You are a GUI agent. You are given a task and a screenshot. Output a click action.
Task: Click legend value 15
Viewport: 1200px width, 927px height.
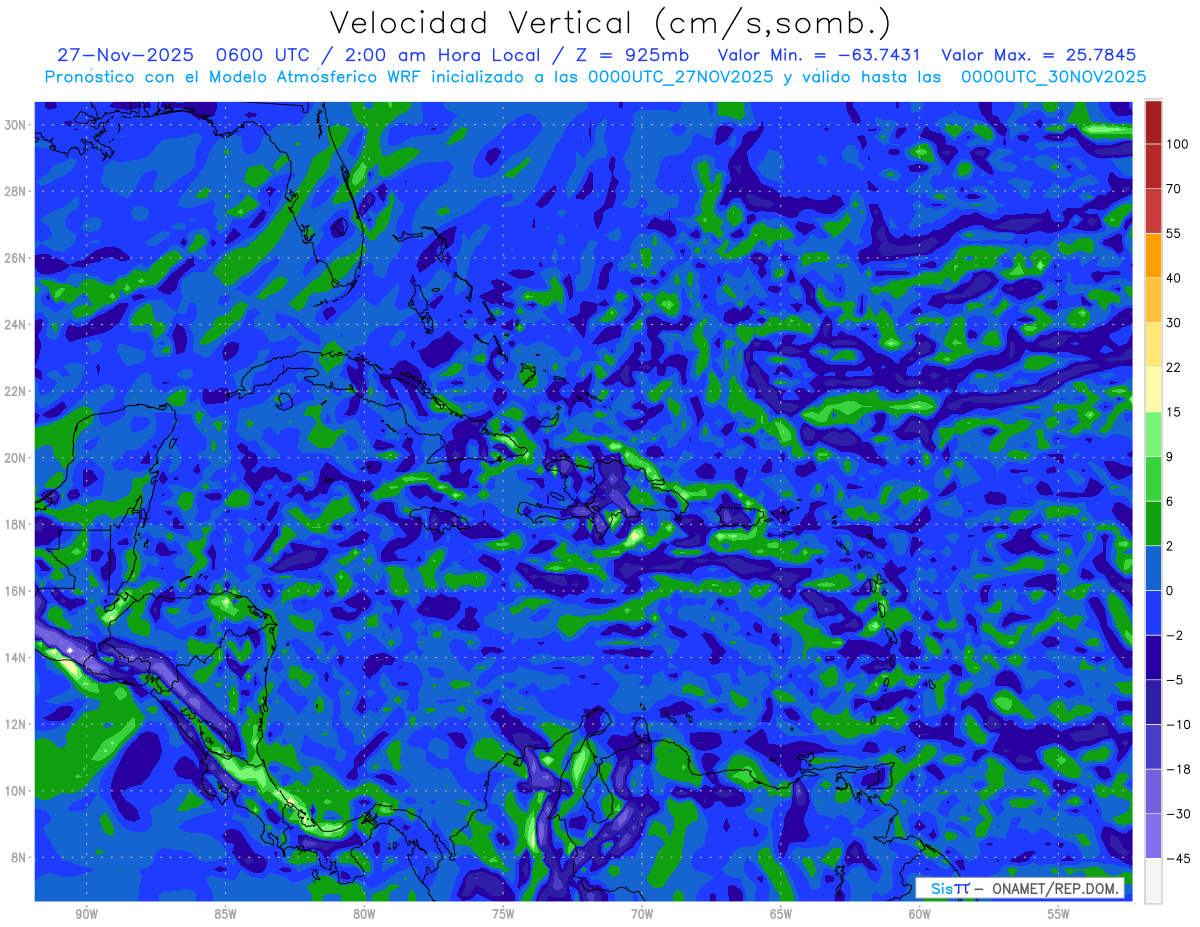coord(1174,412)
